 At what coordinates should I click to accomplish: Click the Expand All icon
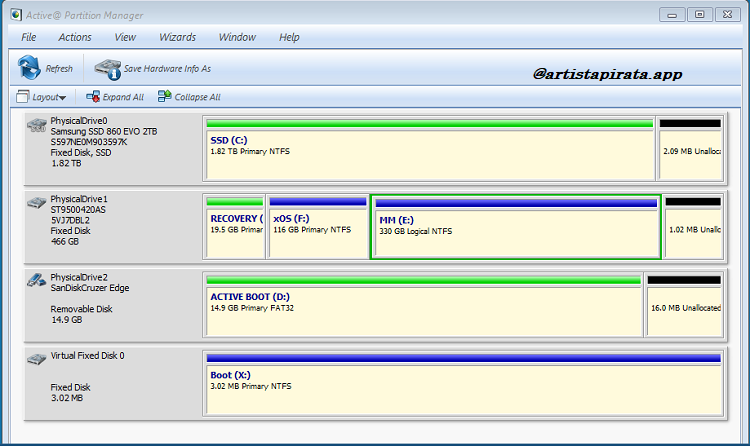[x=93, y=97]
